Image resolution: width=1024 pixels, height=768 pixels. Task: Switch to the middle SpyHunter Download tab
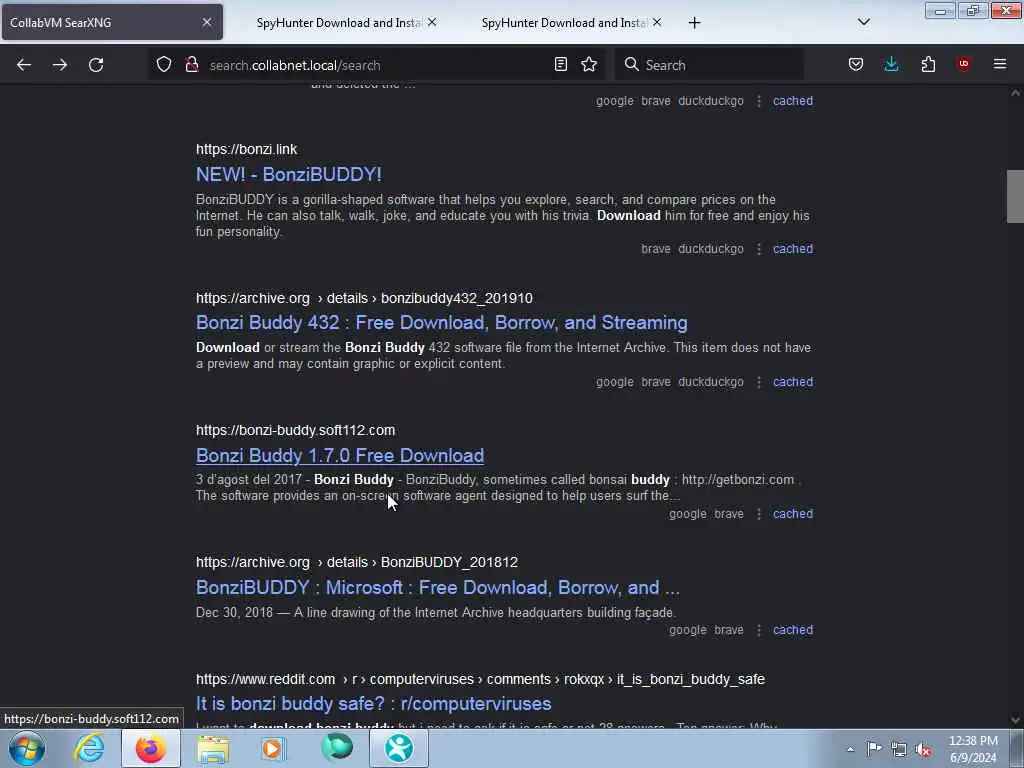338,22
